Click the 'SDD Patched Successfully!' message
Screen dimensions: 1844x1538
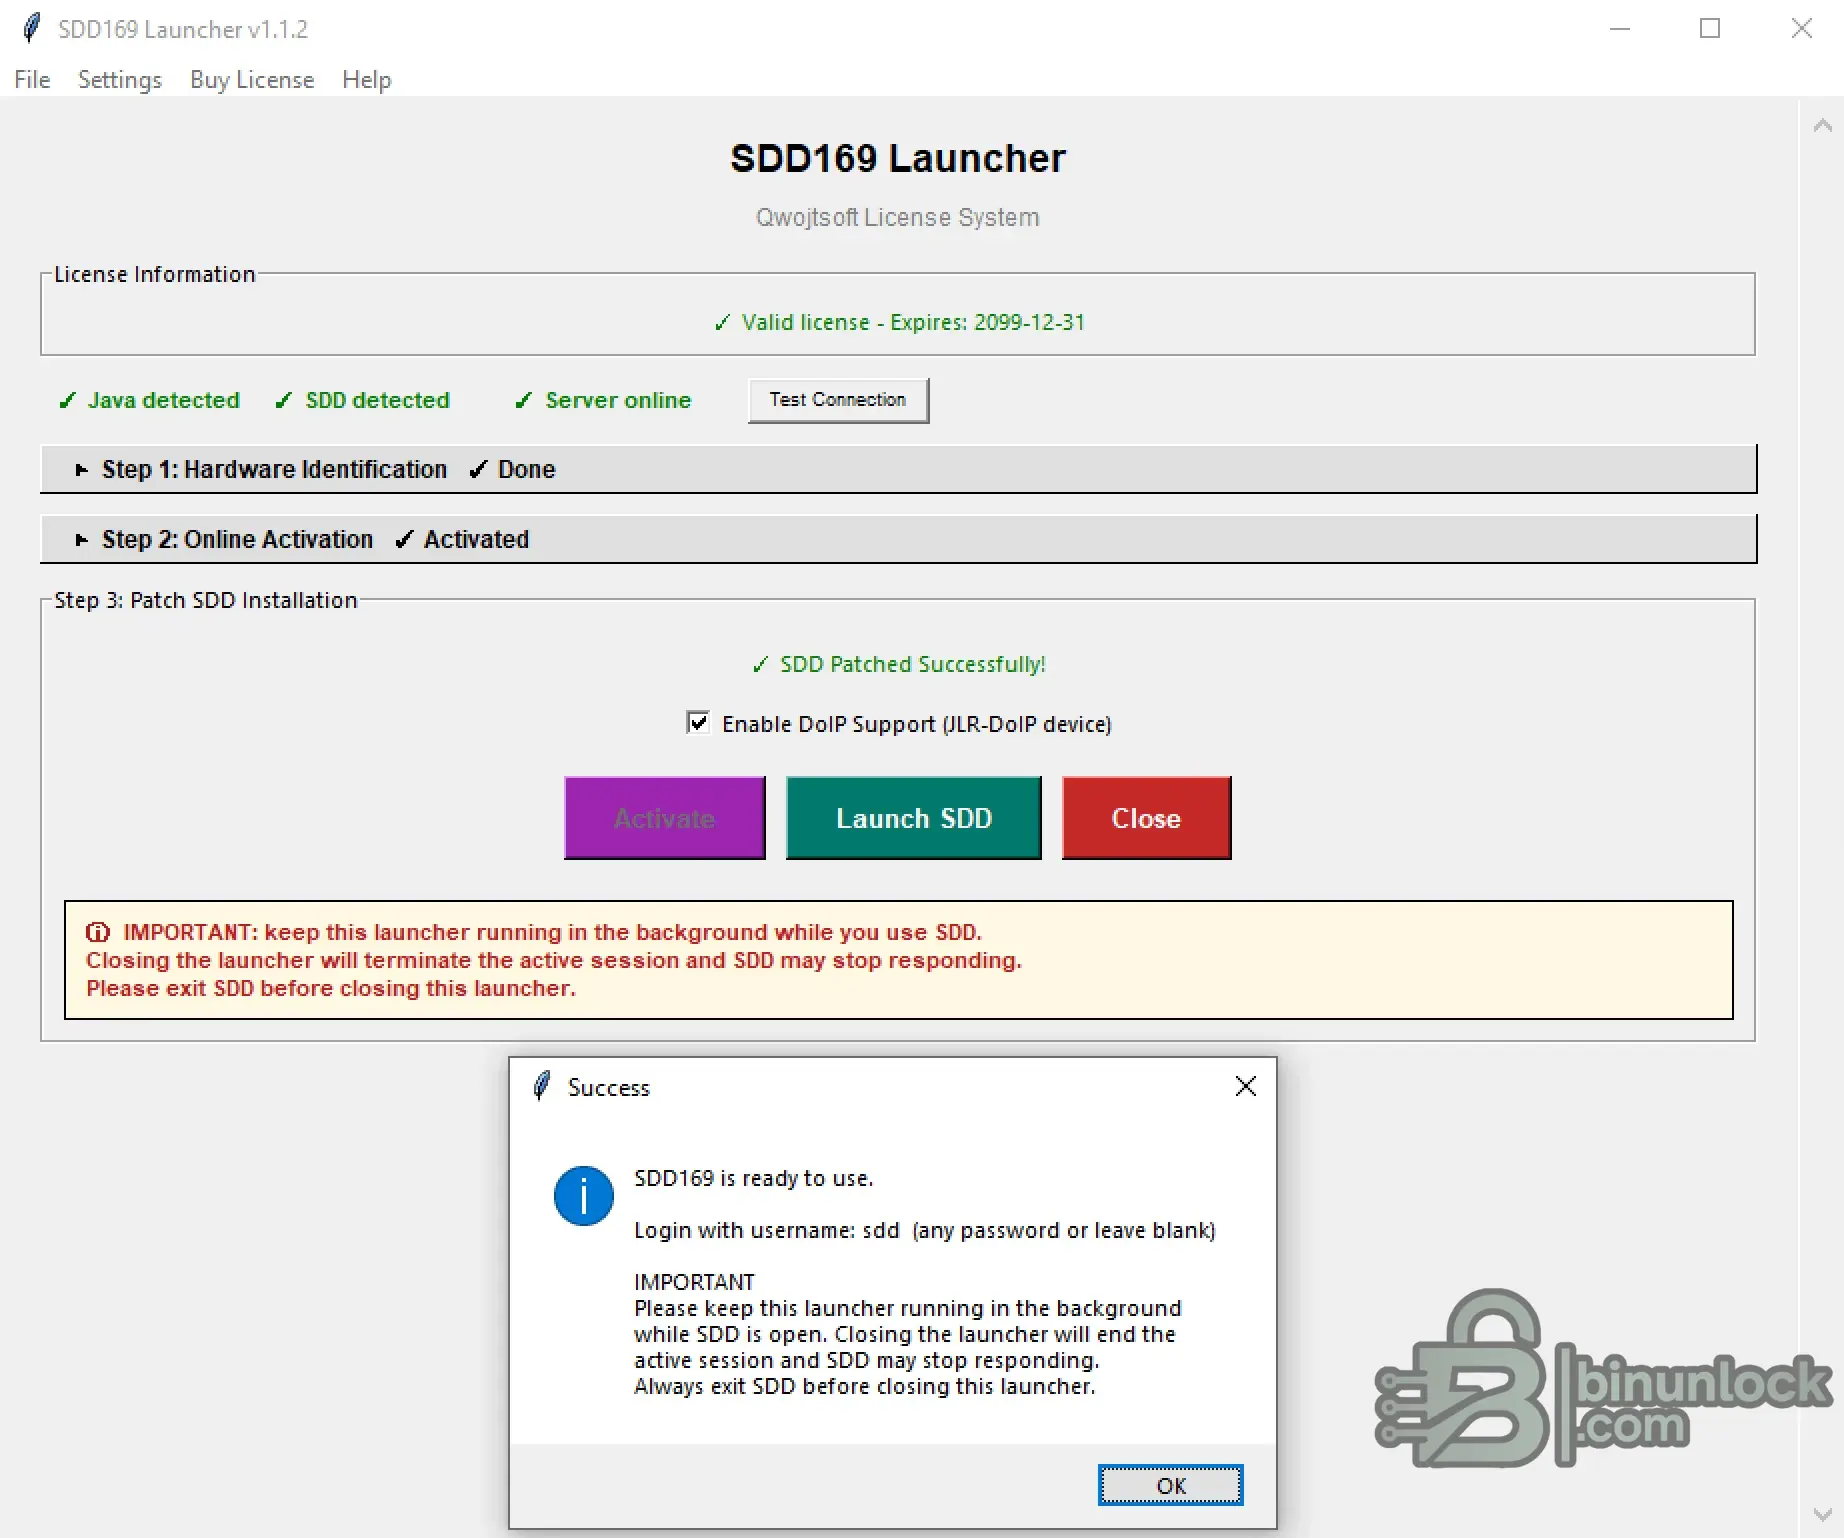pos(899,664)
